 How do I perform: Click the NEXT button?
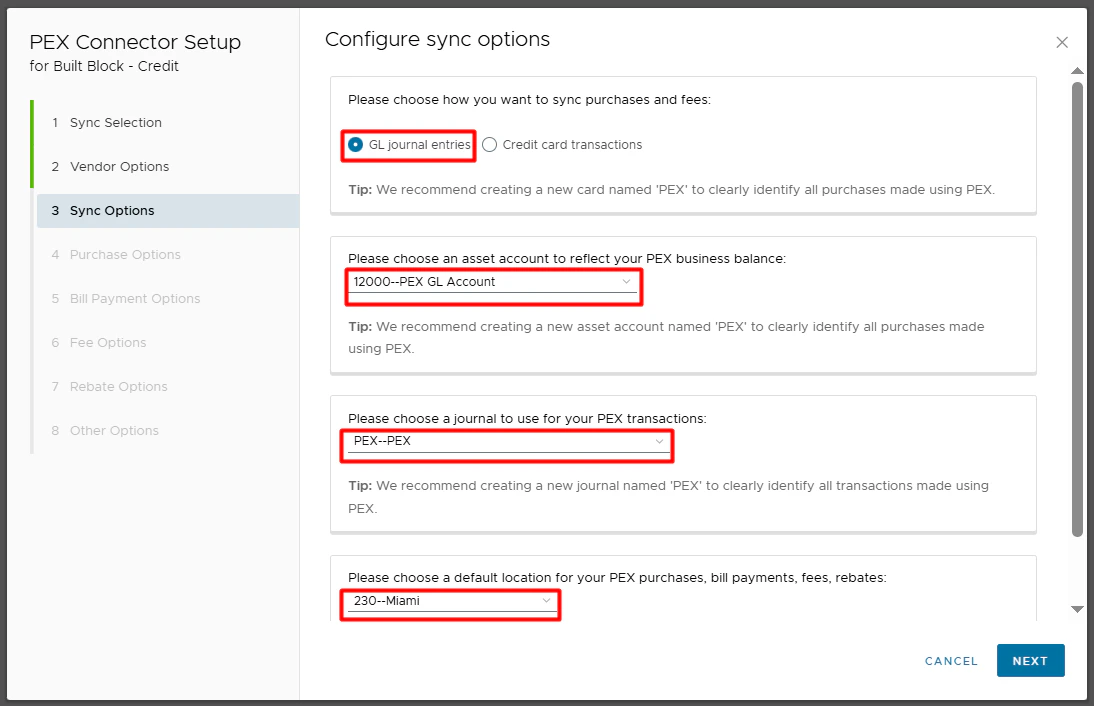(1031, 661)
